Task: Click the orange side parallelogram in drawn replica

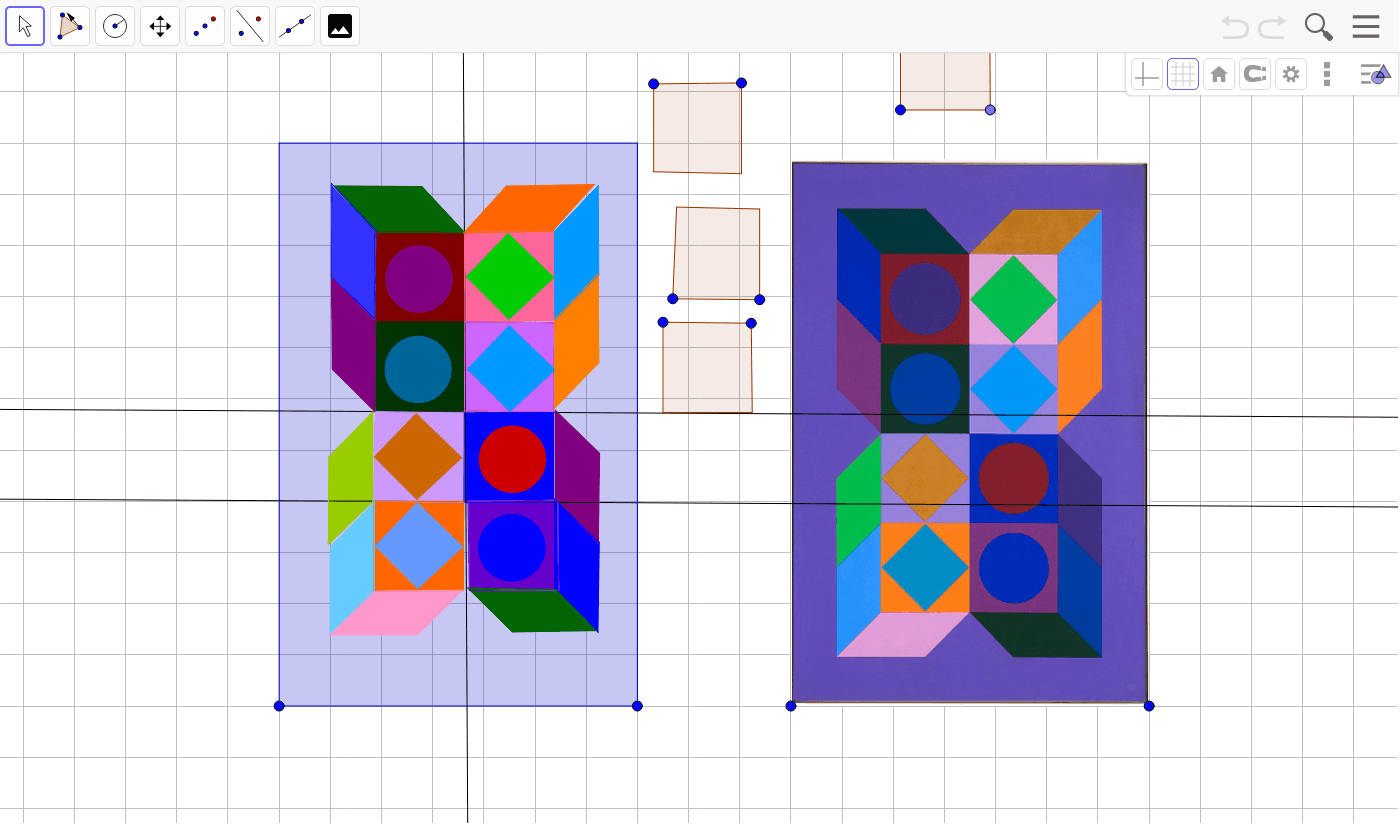Action: (x=576, y=342)
